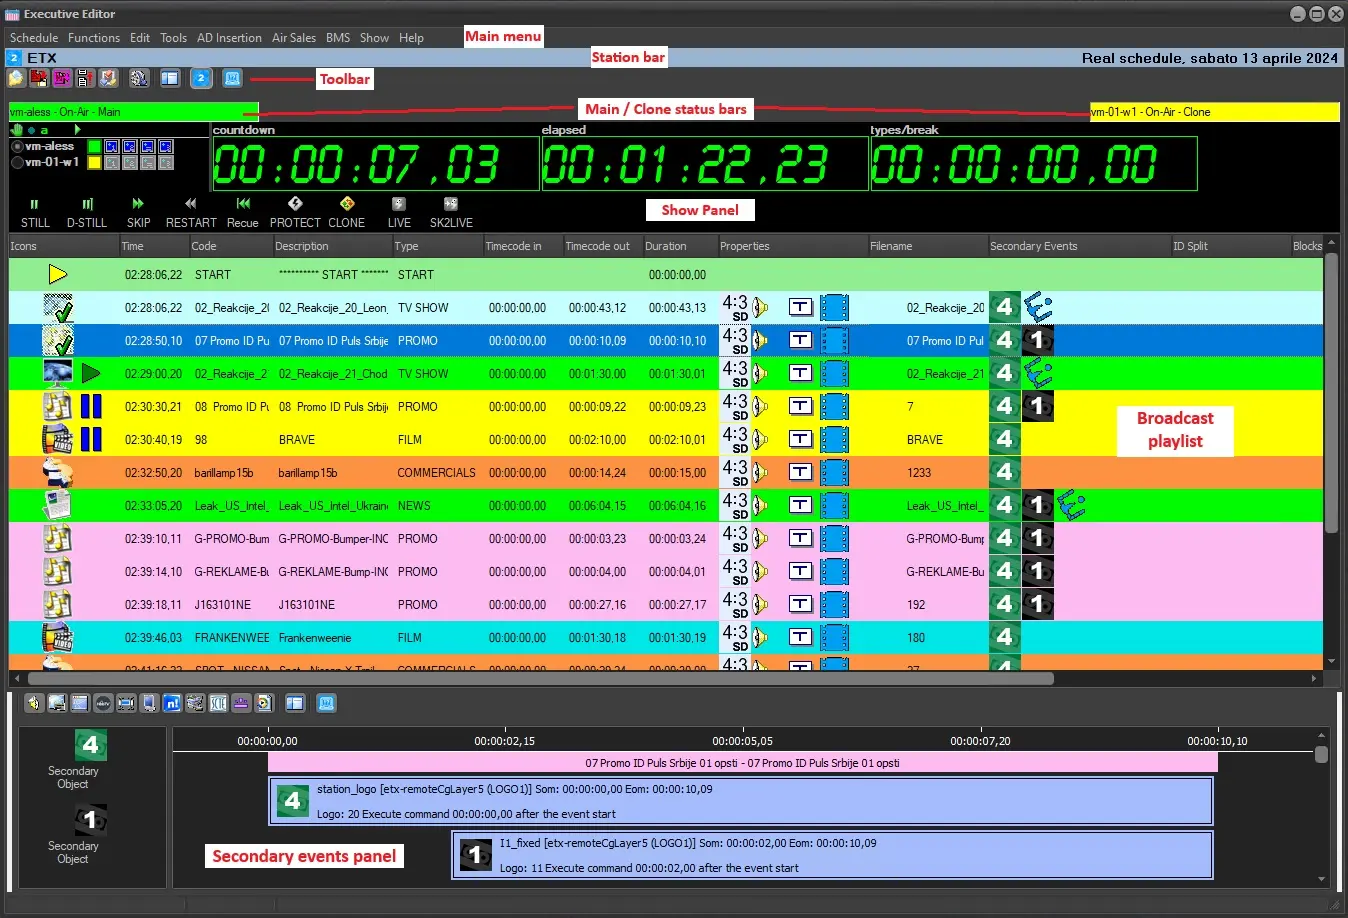Click the Duration column header

point(666,246)
